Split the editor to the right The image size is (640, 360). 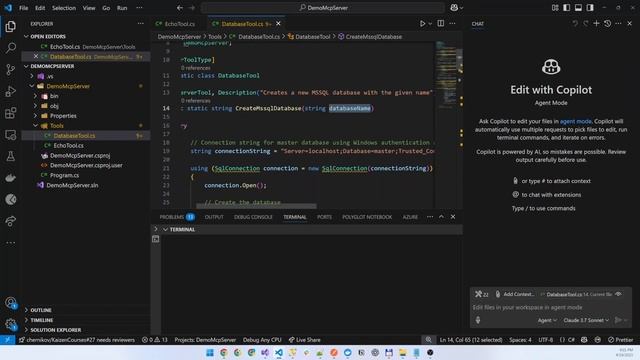point(440,24)
